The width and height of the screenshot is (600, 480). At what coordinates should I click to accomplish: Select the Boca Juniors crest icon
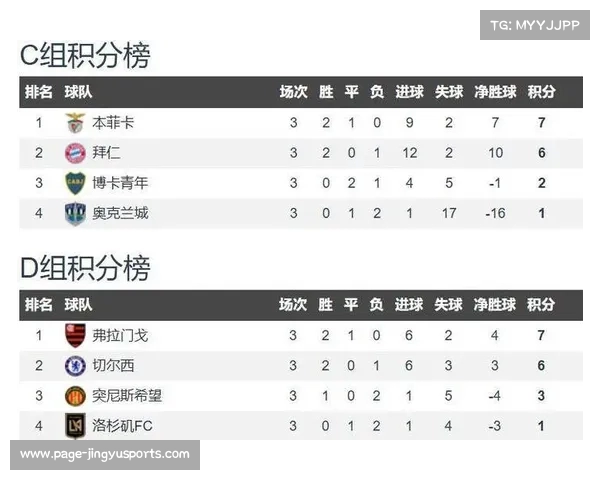[x=75, y=183]
